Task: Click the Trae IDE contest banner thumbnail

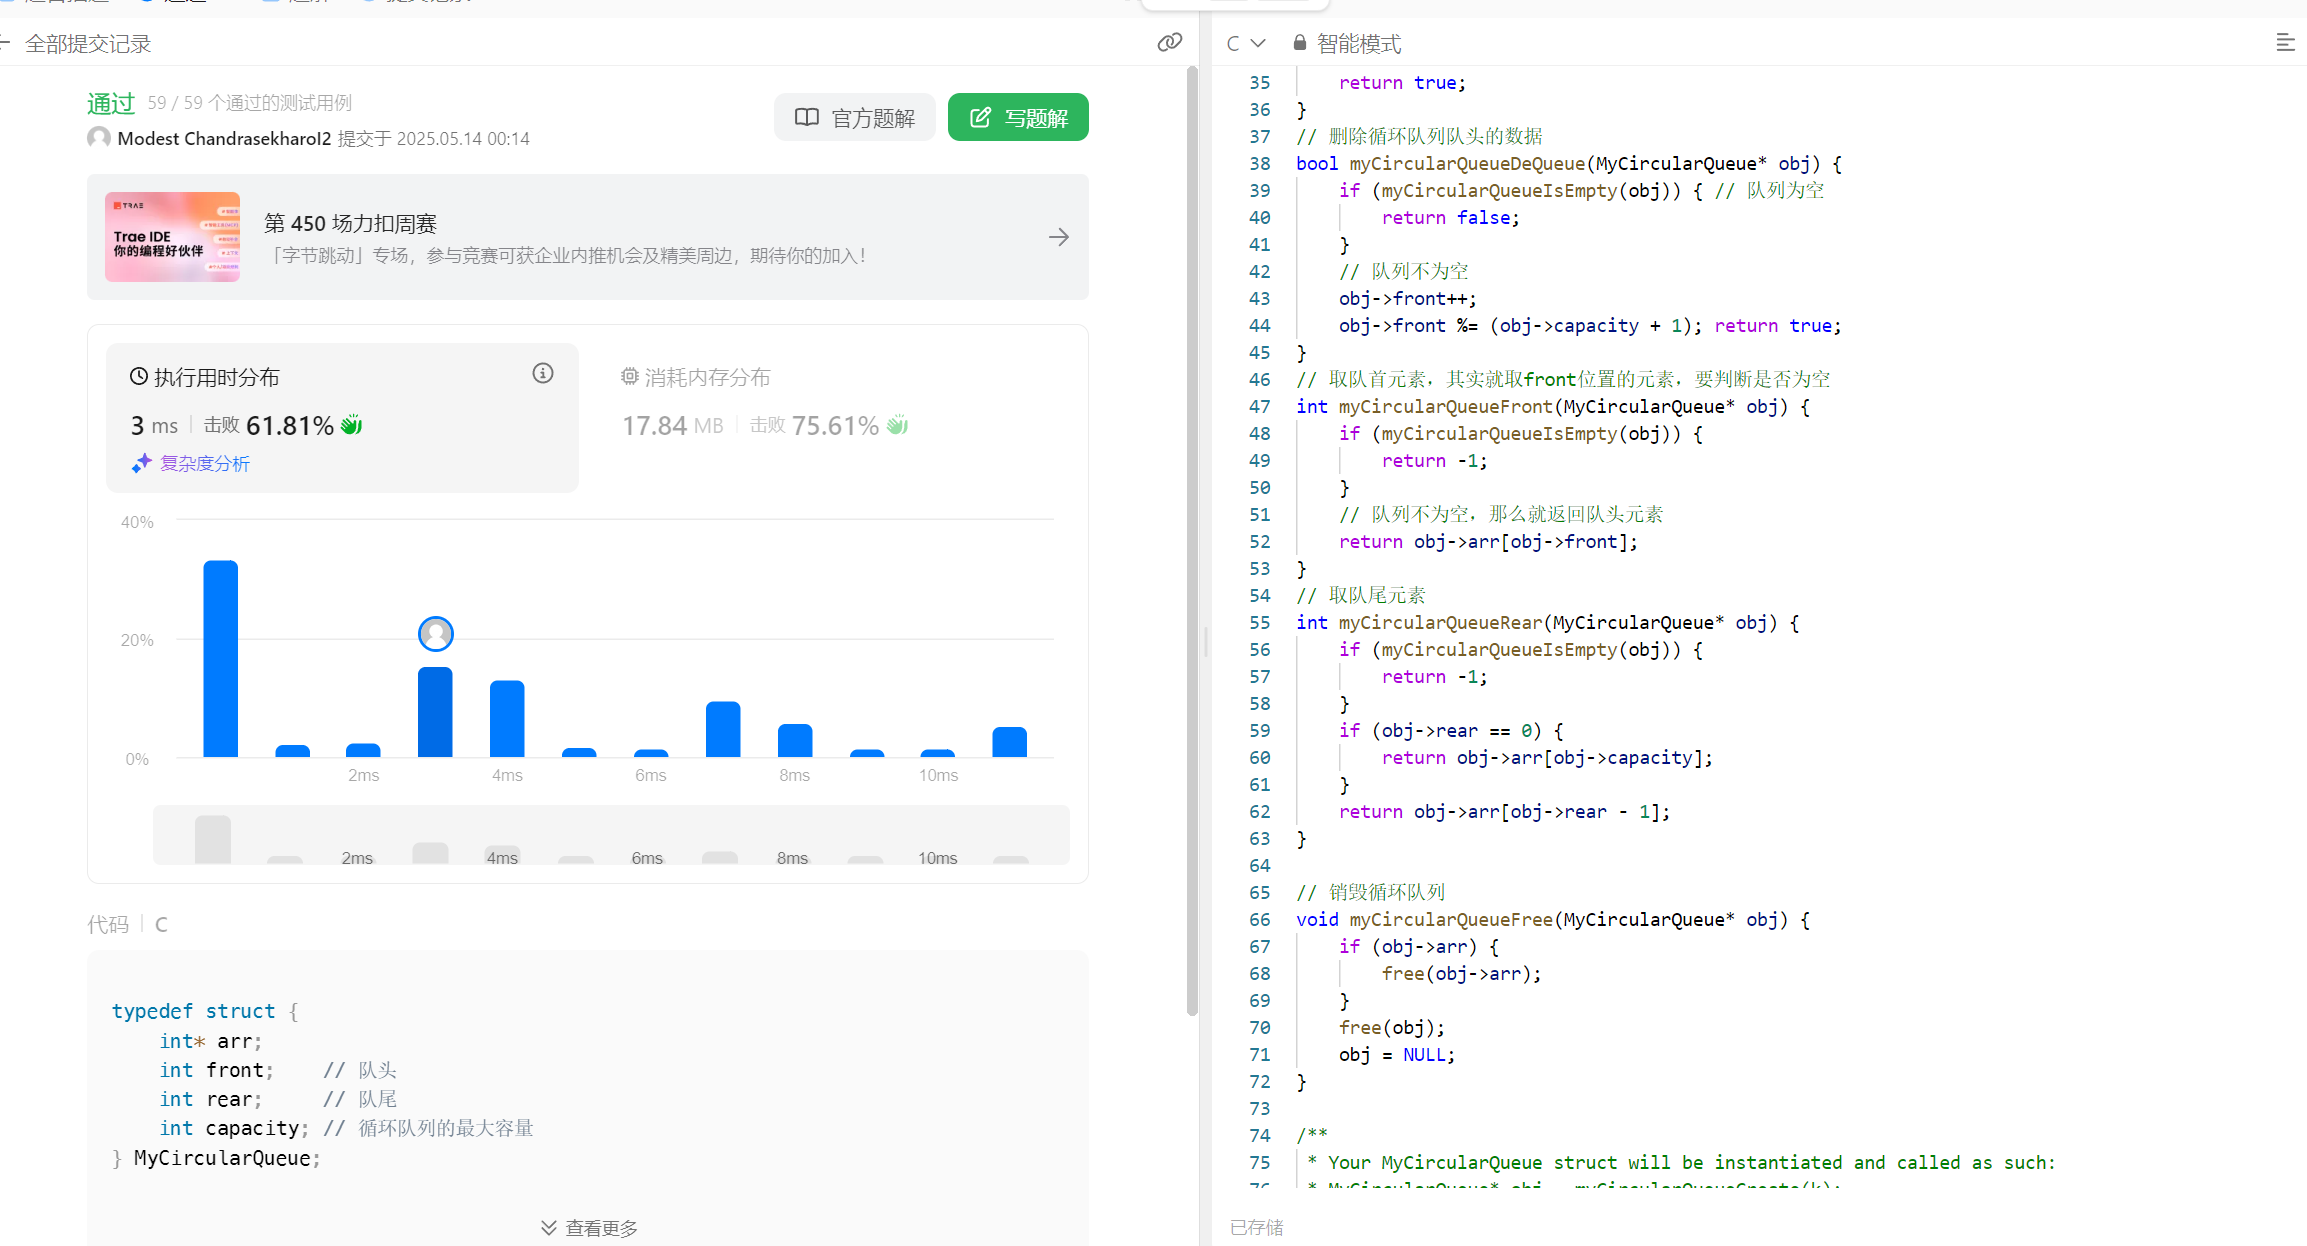Action: coord(172,237)
